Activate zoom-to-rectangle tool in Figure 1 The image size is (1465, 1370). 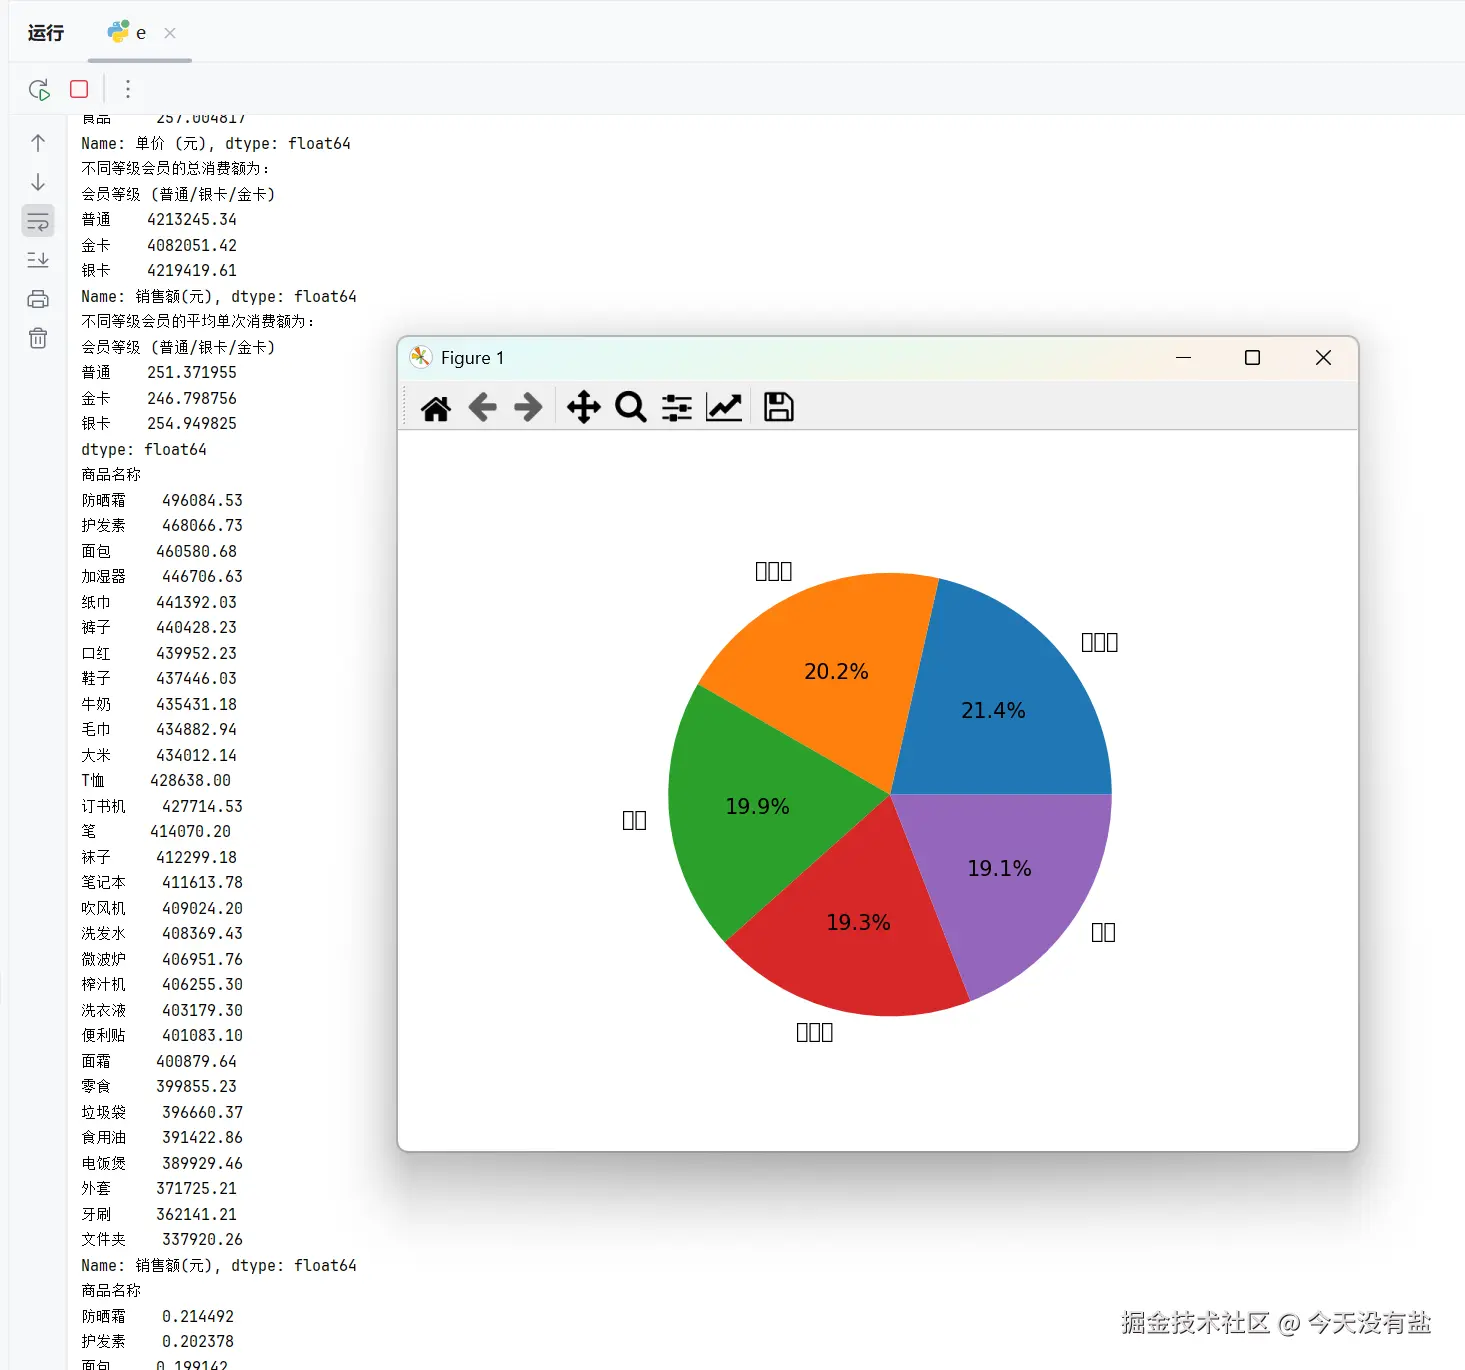[631, 408]
